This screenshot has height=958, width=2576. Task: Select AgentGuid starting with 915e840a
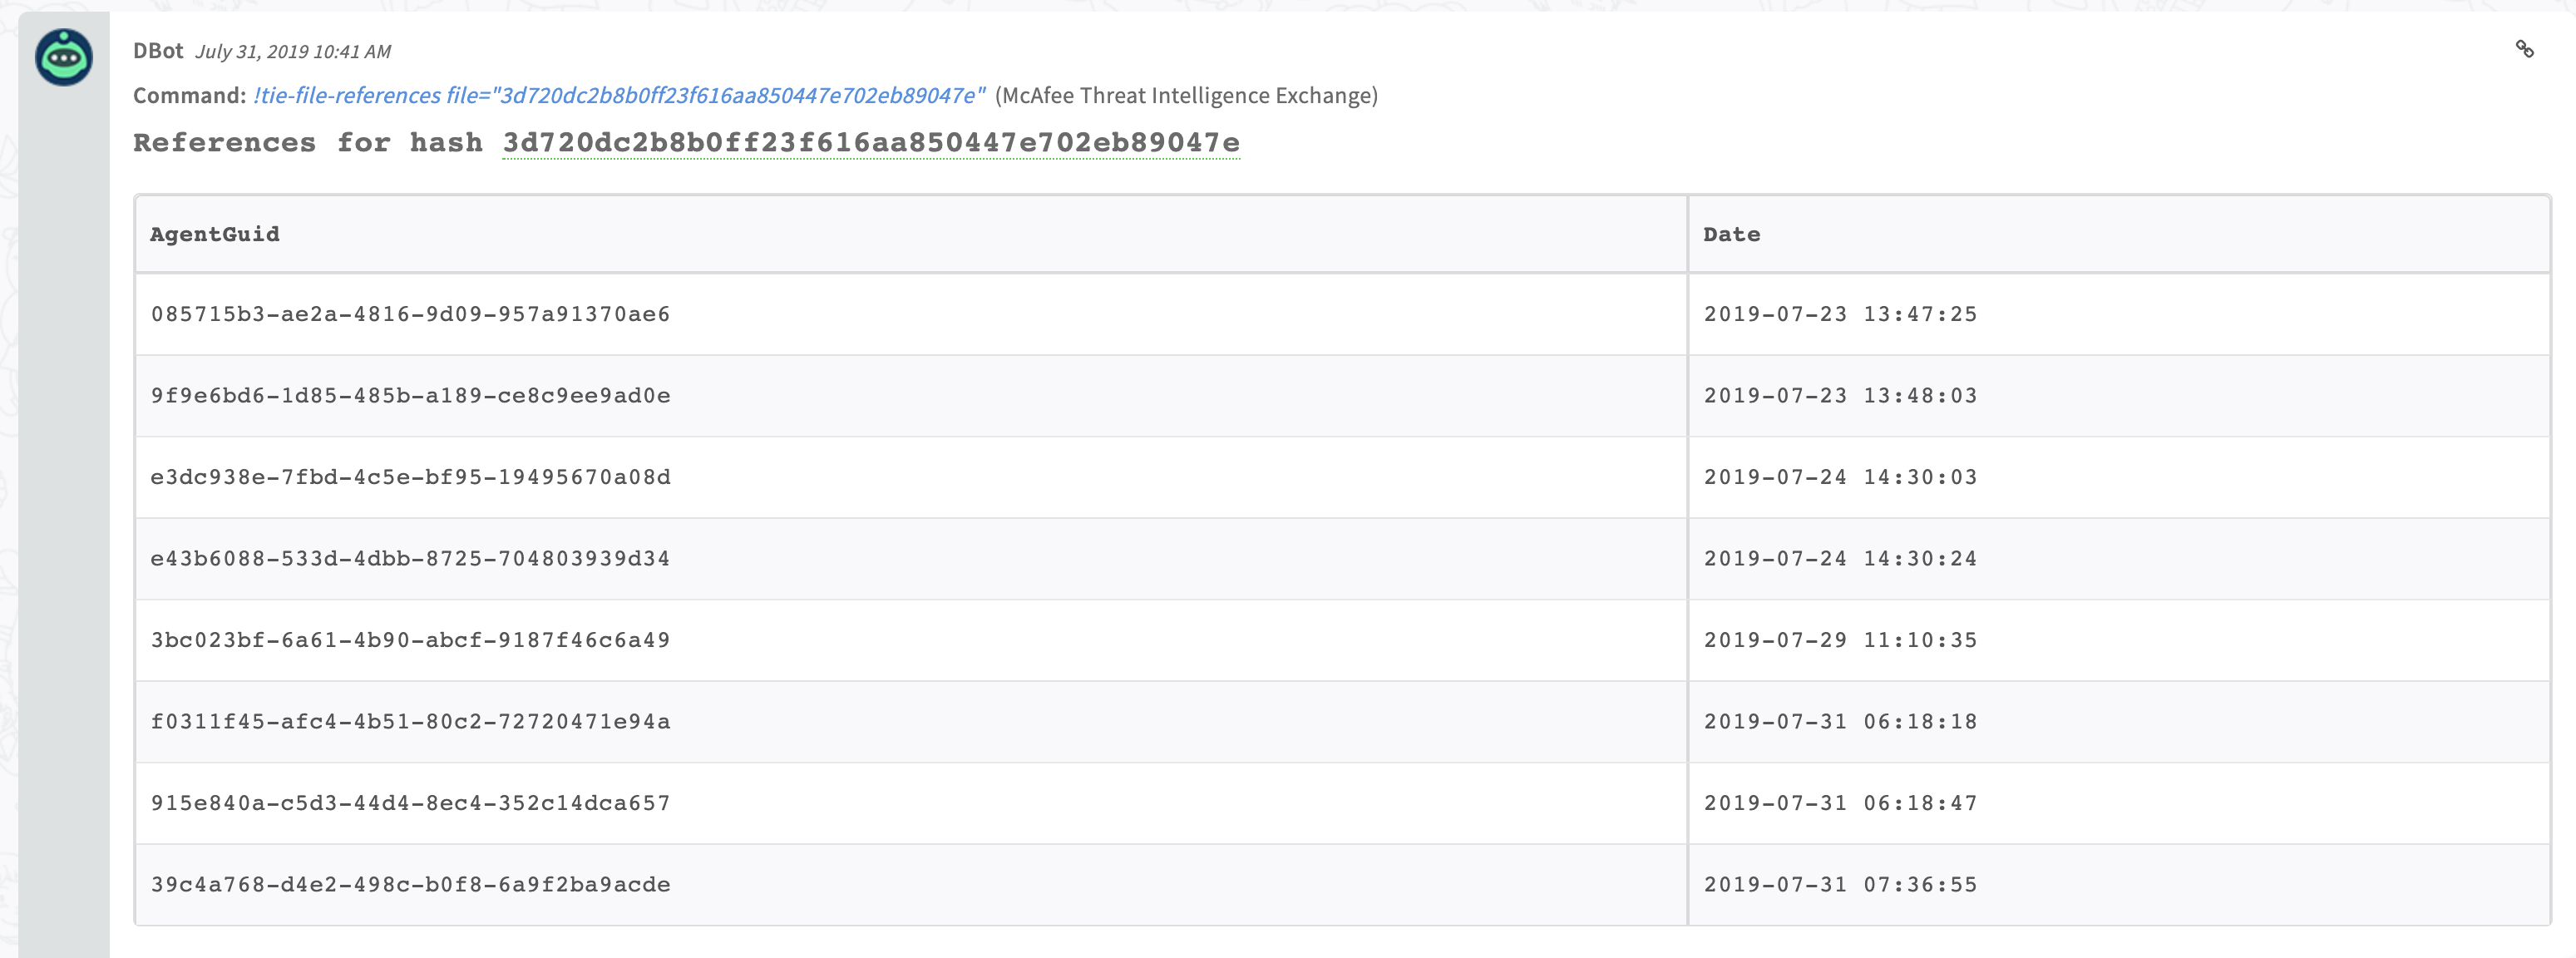point(410,803)
